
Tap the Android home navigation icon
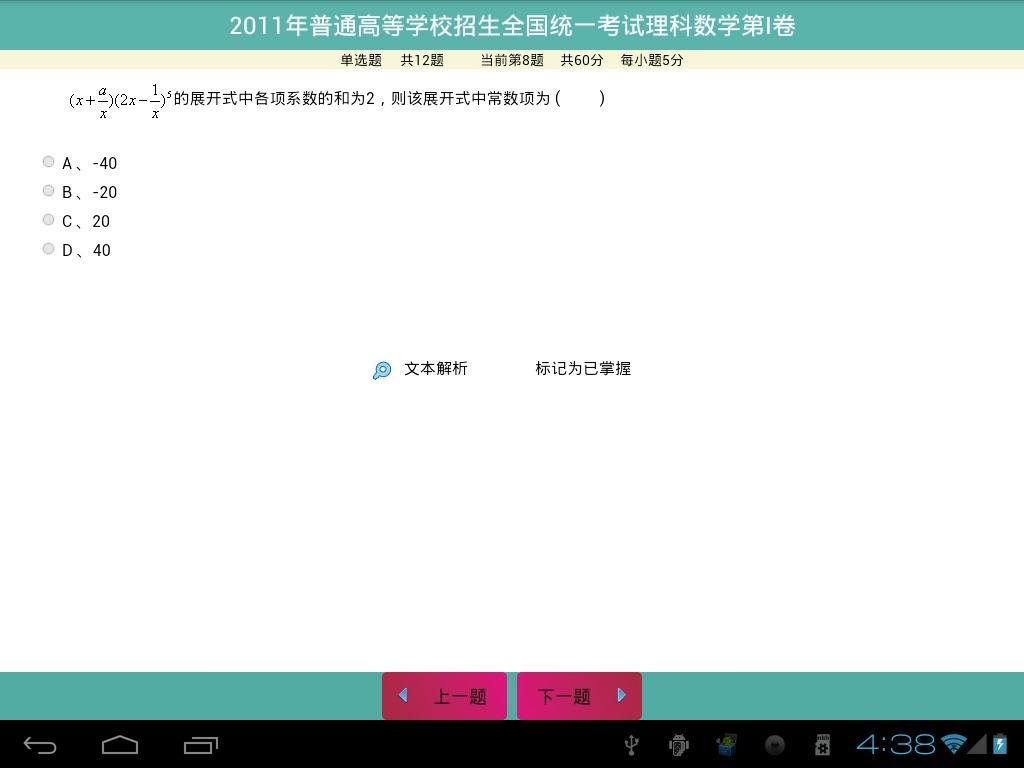[x=120, y=745]
